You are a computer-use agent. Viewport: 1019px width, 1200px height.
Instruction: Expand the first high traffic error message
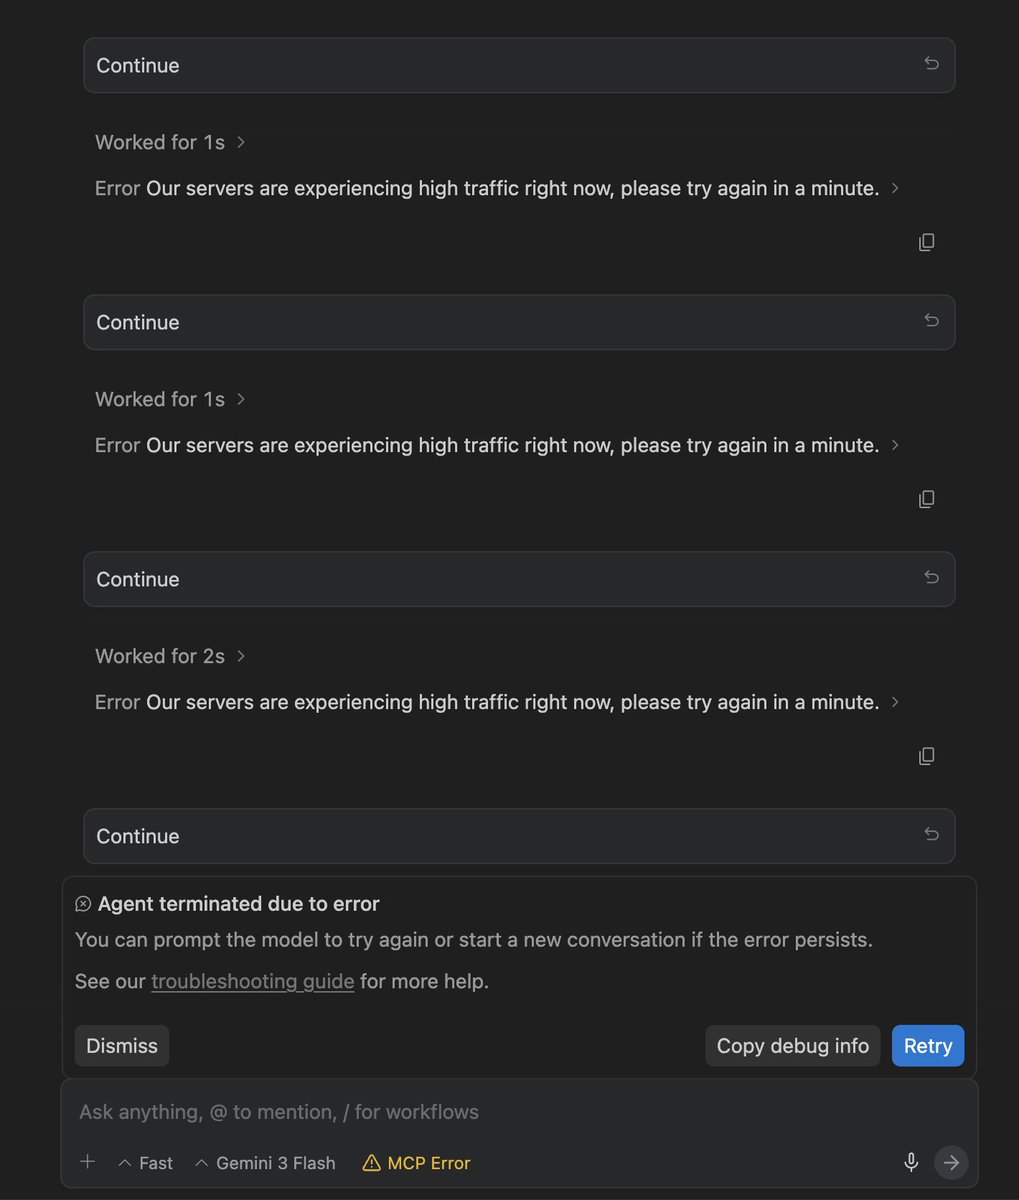(x=497, y=188)
